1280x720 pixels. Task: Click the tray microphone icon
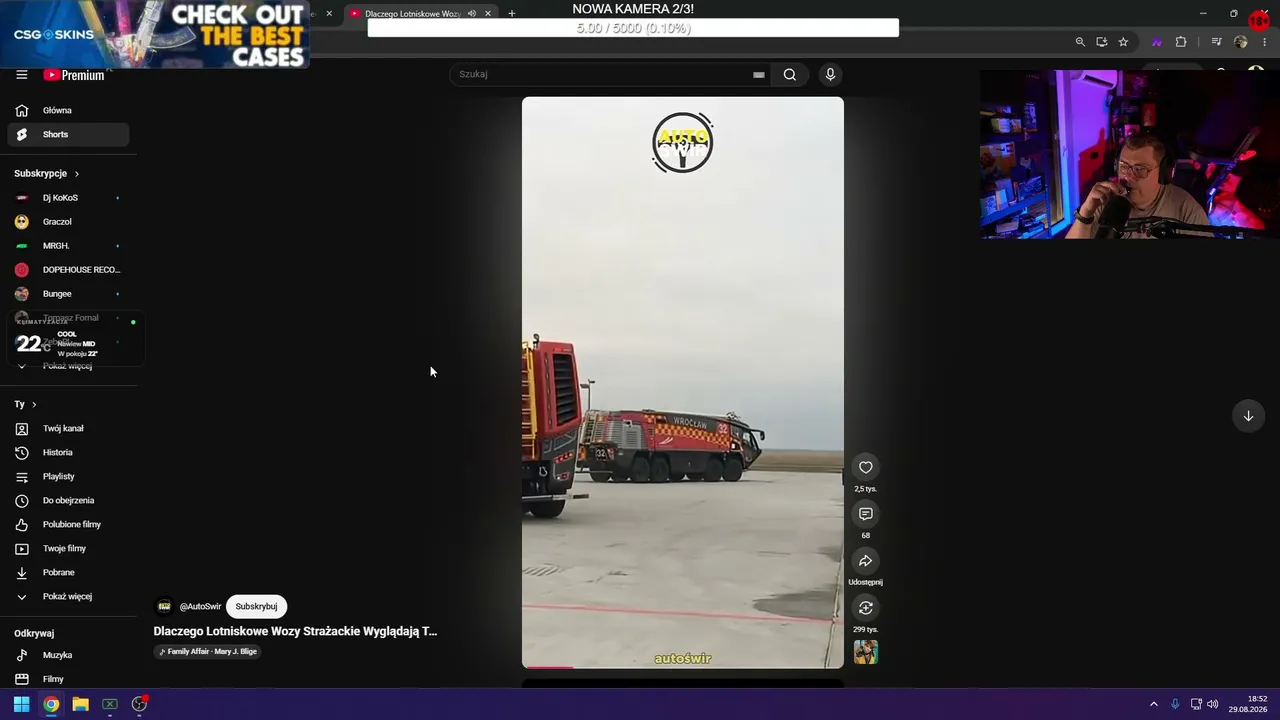(x=1175, y=704)
